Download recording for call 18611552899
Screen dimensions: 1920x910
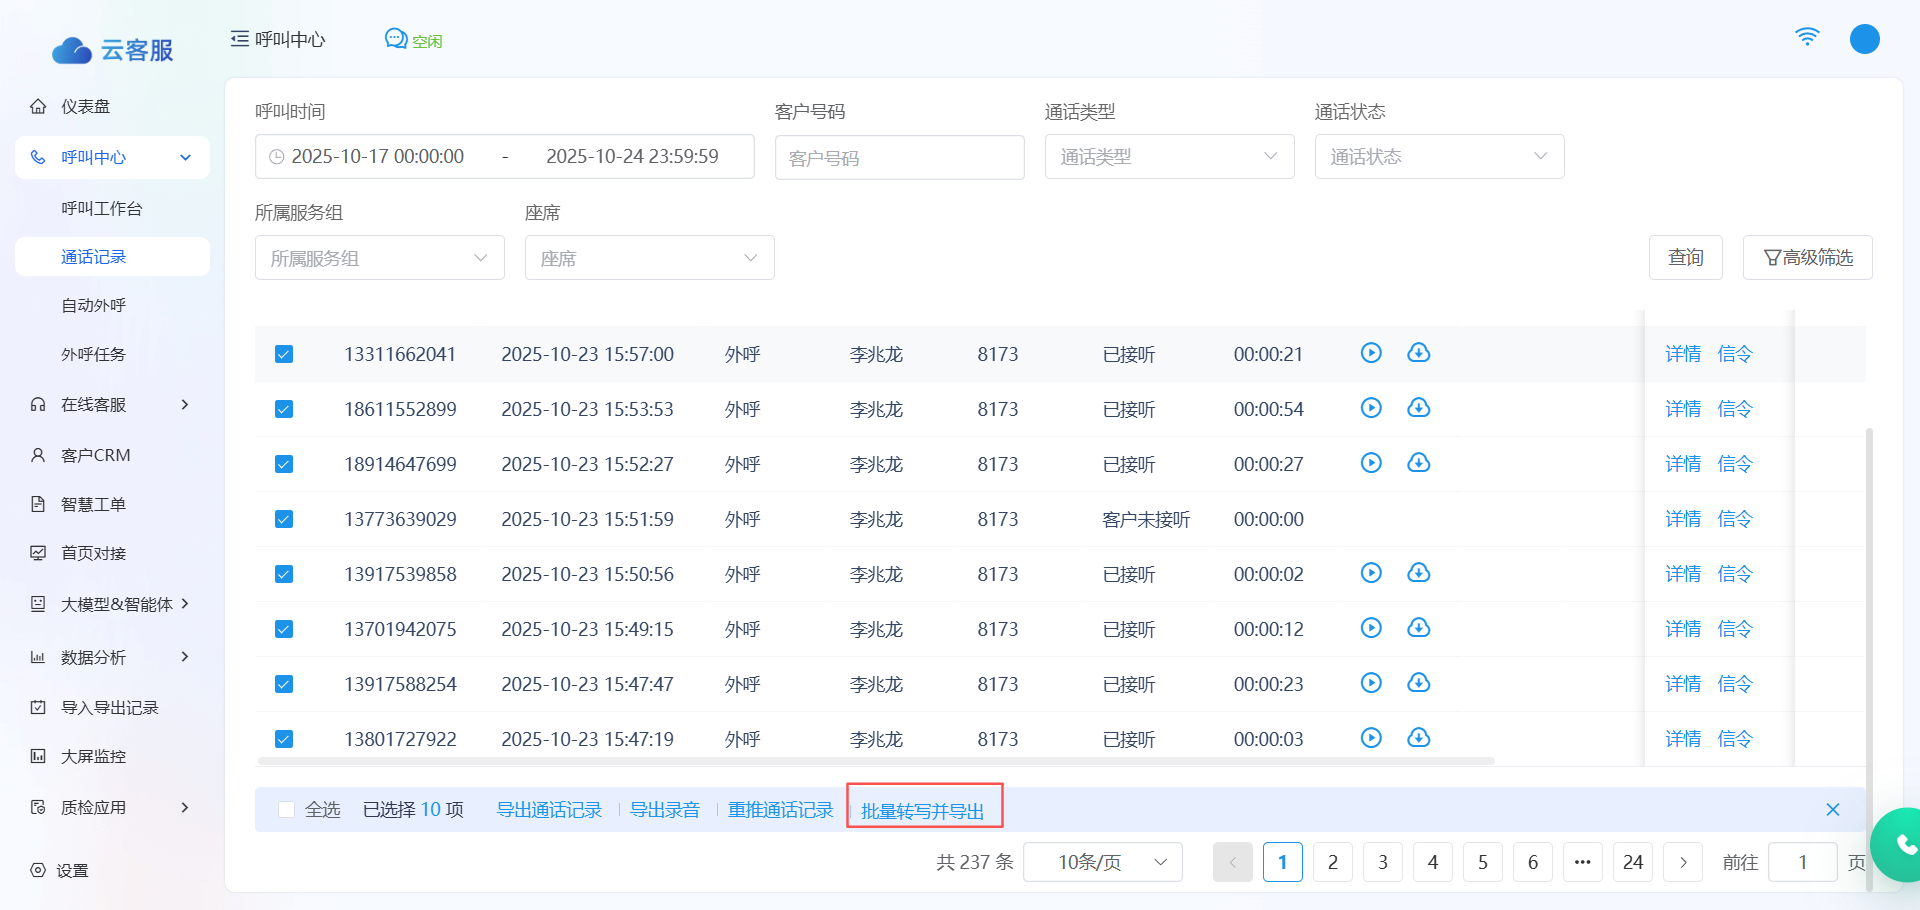coord(1418,408)
